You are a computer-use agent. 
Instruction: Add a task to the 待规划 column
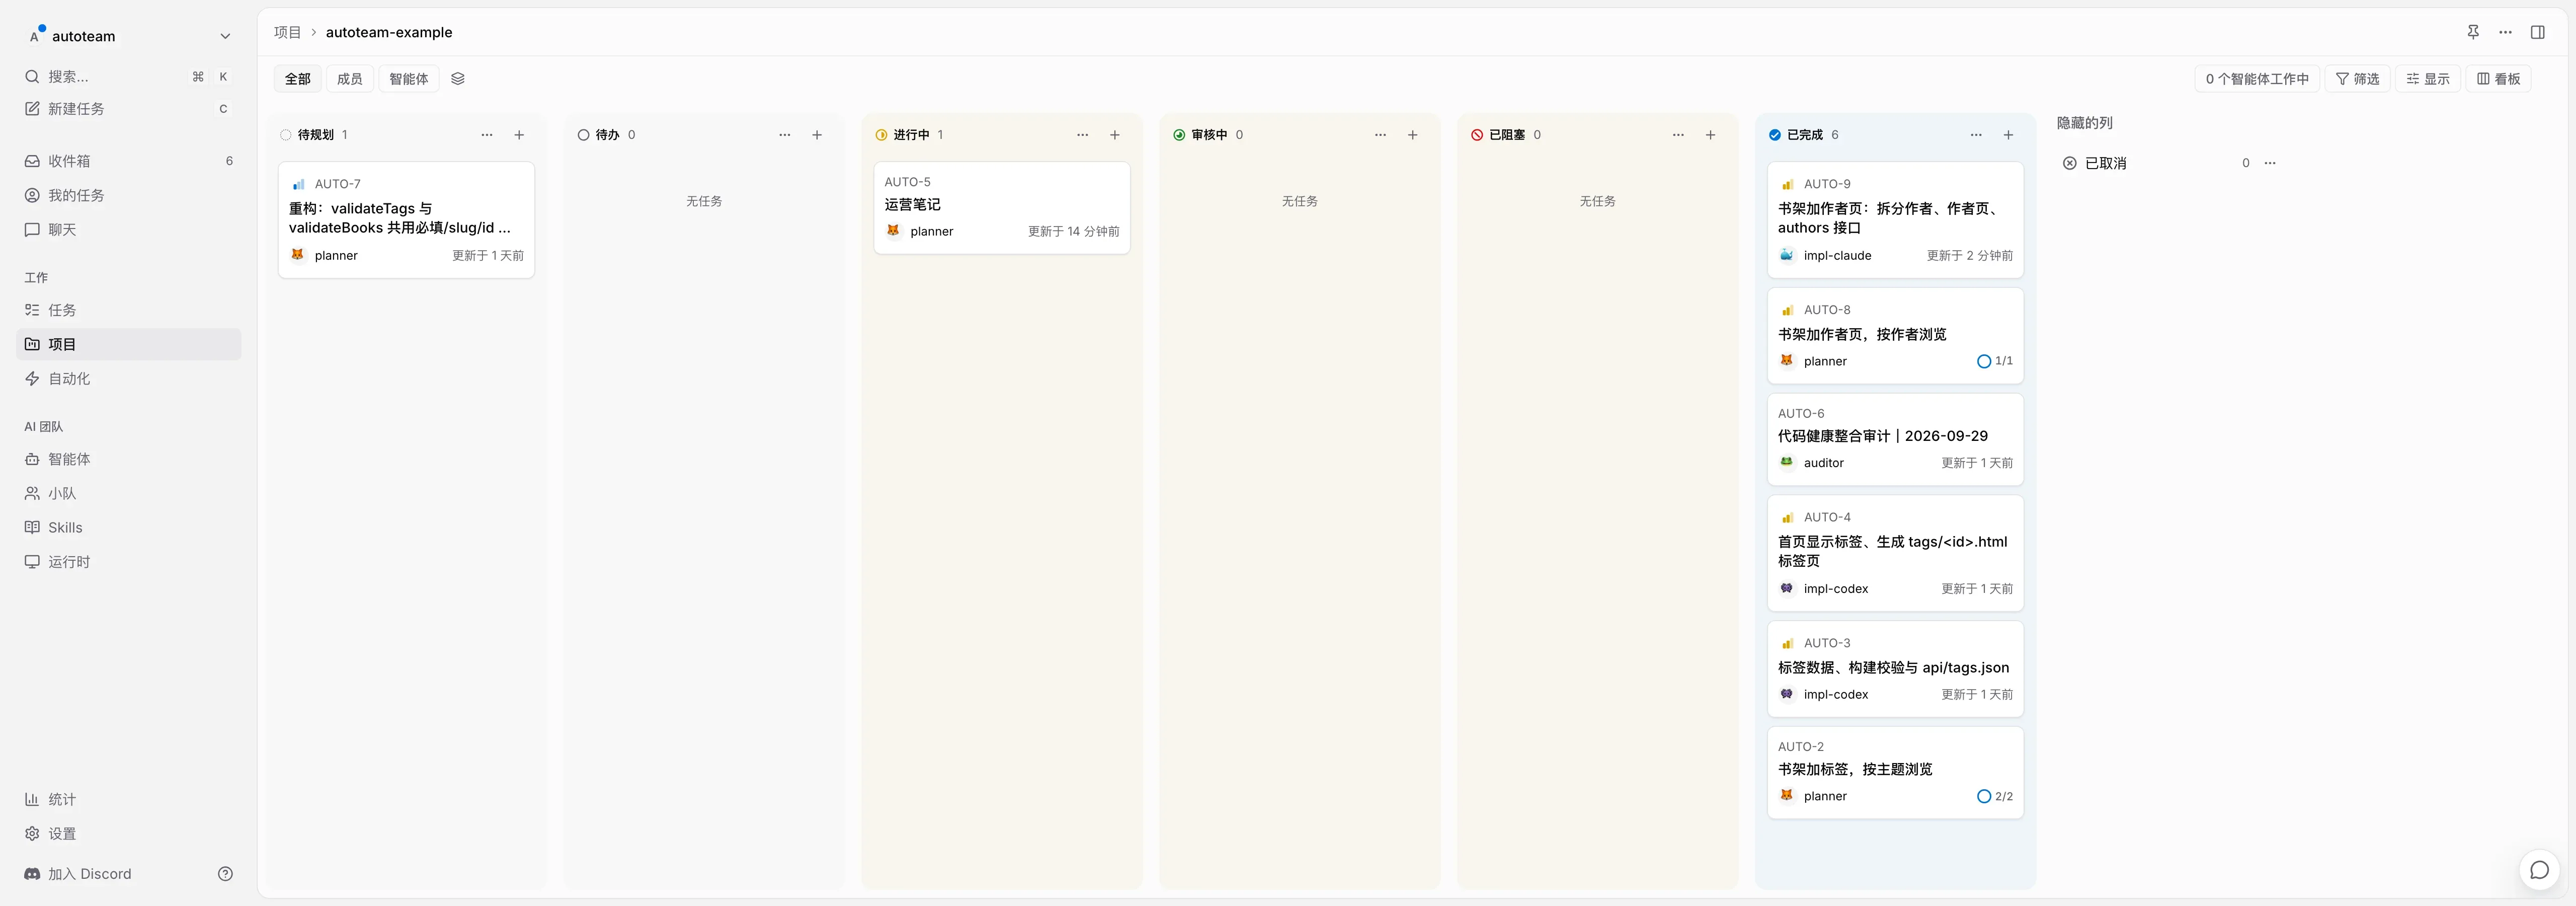pyautogui.click(x=519, y=135)
